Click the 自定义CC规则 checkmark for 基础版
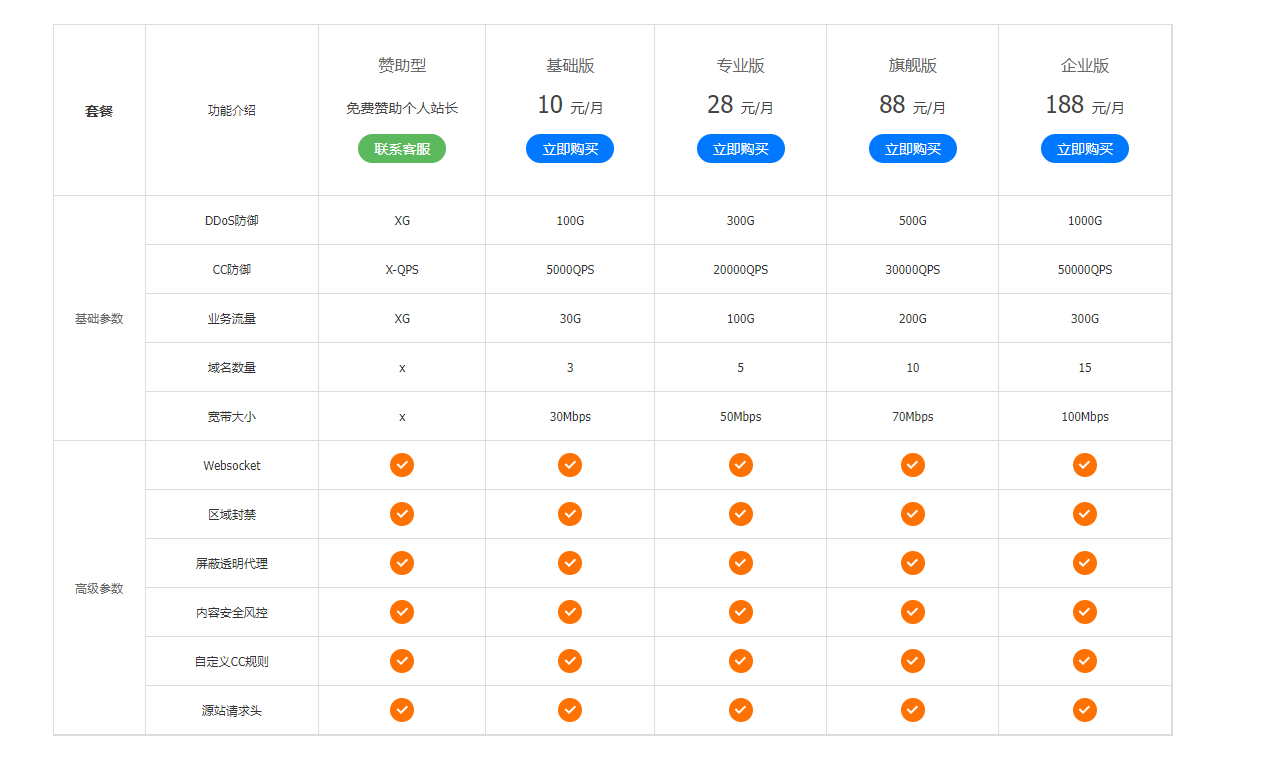Viewport: 1277px width, 757px height. coord(570,661)
